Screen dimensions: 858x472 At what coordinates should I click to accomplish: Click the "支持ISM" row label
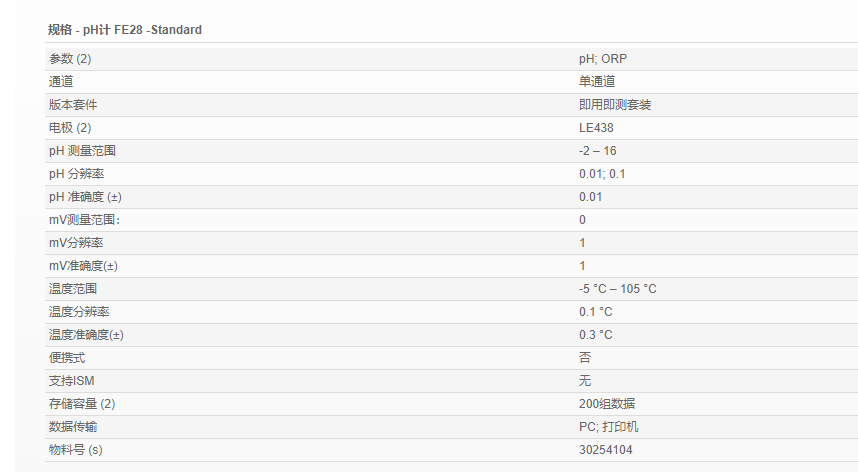72,381
